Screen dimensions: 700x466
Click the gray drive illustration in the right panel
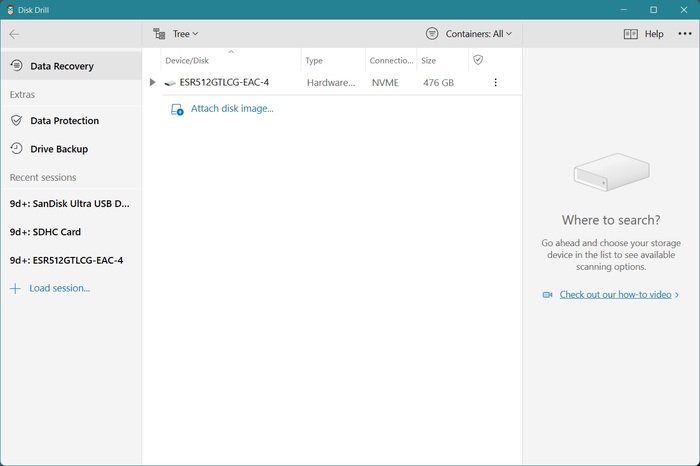pos(611,172)
